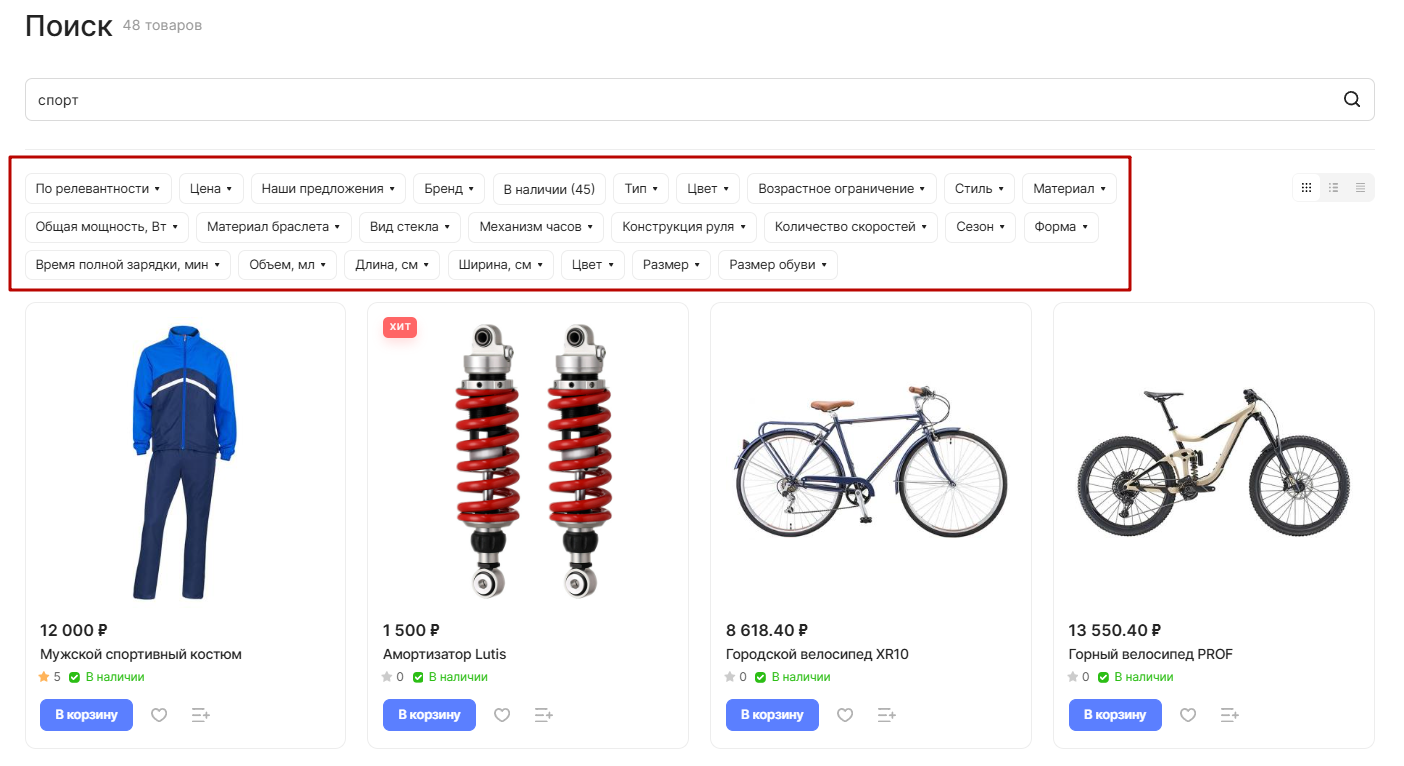The width and height of the screenshot is (1404, 766).
Task: Favorite the Городской велосипед XR10
Action: click(845, 715)
